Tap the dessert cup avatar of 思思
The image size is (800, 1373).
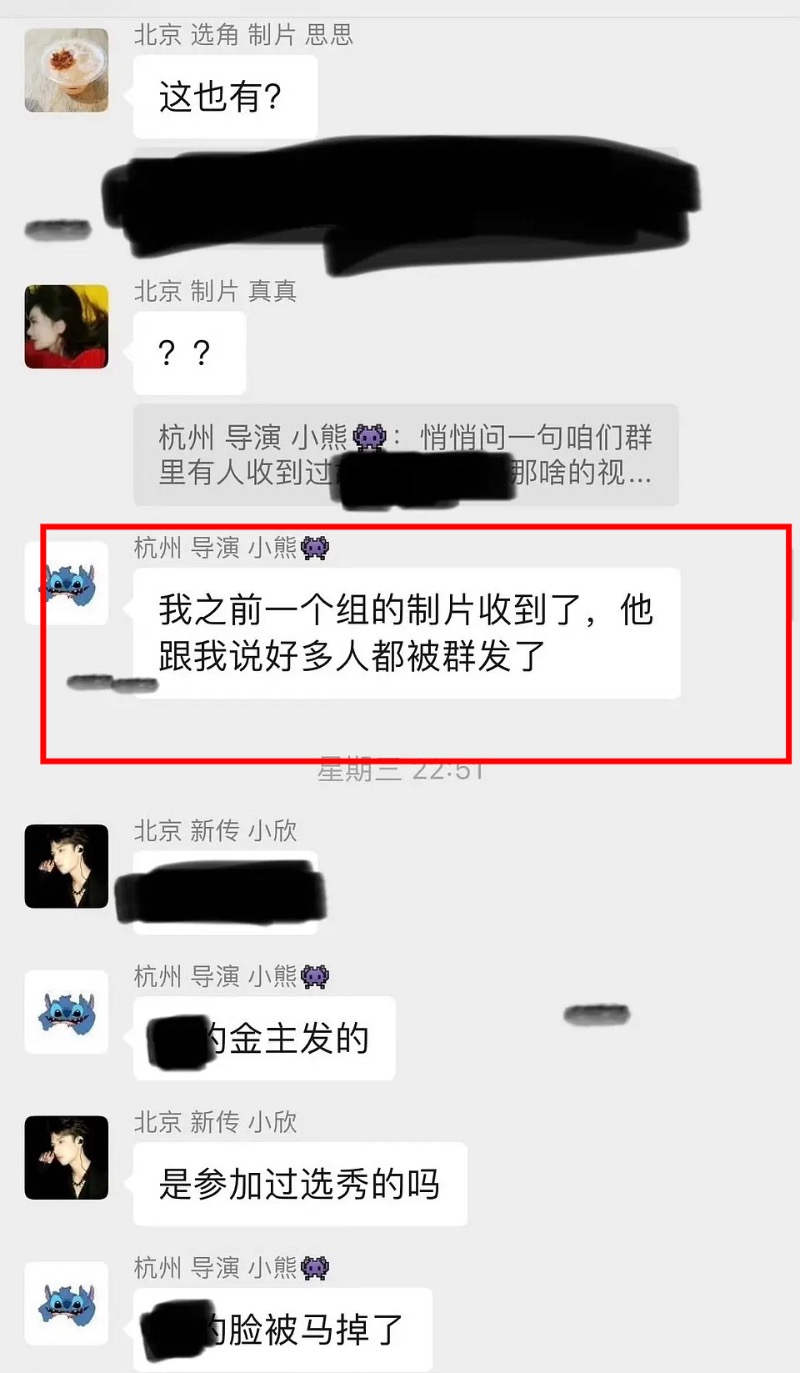tap(66, 70)
